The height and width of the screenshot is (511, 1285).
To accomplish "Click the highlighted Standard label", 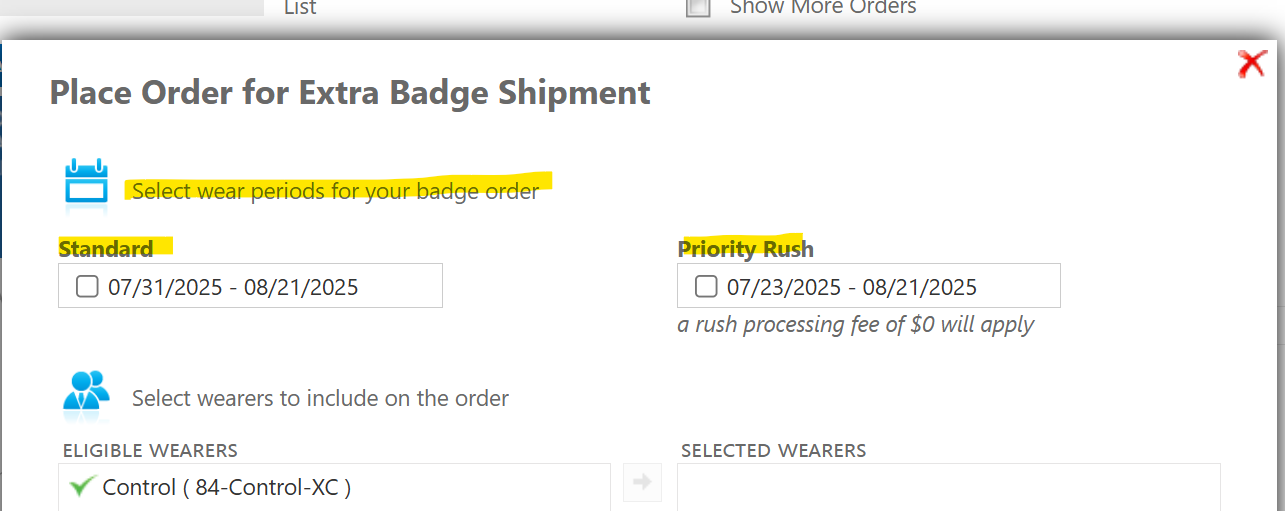I will (106, 248).
